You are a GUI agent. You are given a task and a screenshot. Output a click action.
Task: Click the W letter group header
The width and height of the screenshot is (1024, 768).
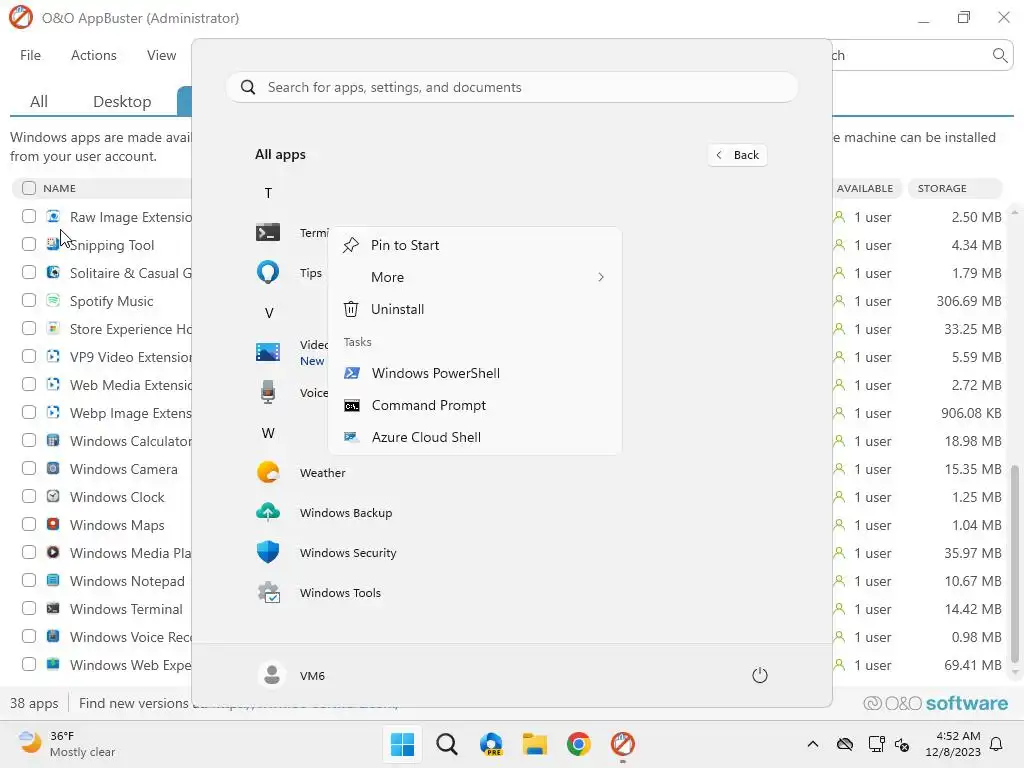tap(268, 432)
